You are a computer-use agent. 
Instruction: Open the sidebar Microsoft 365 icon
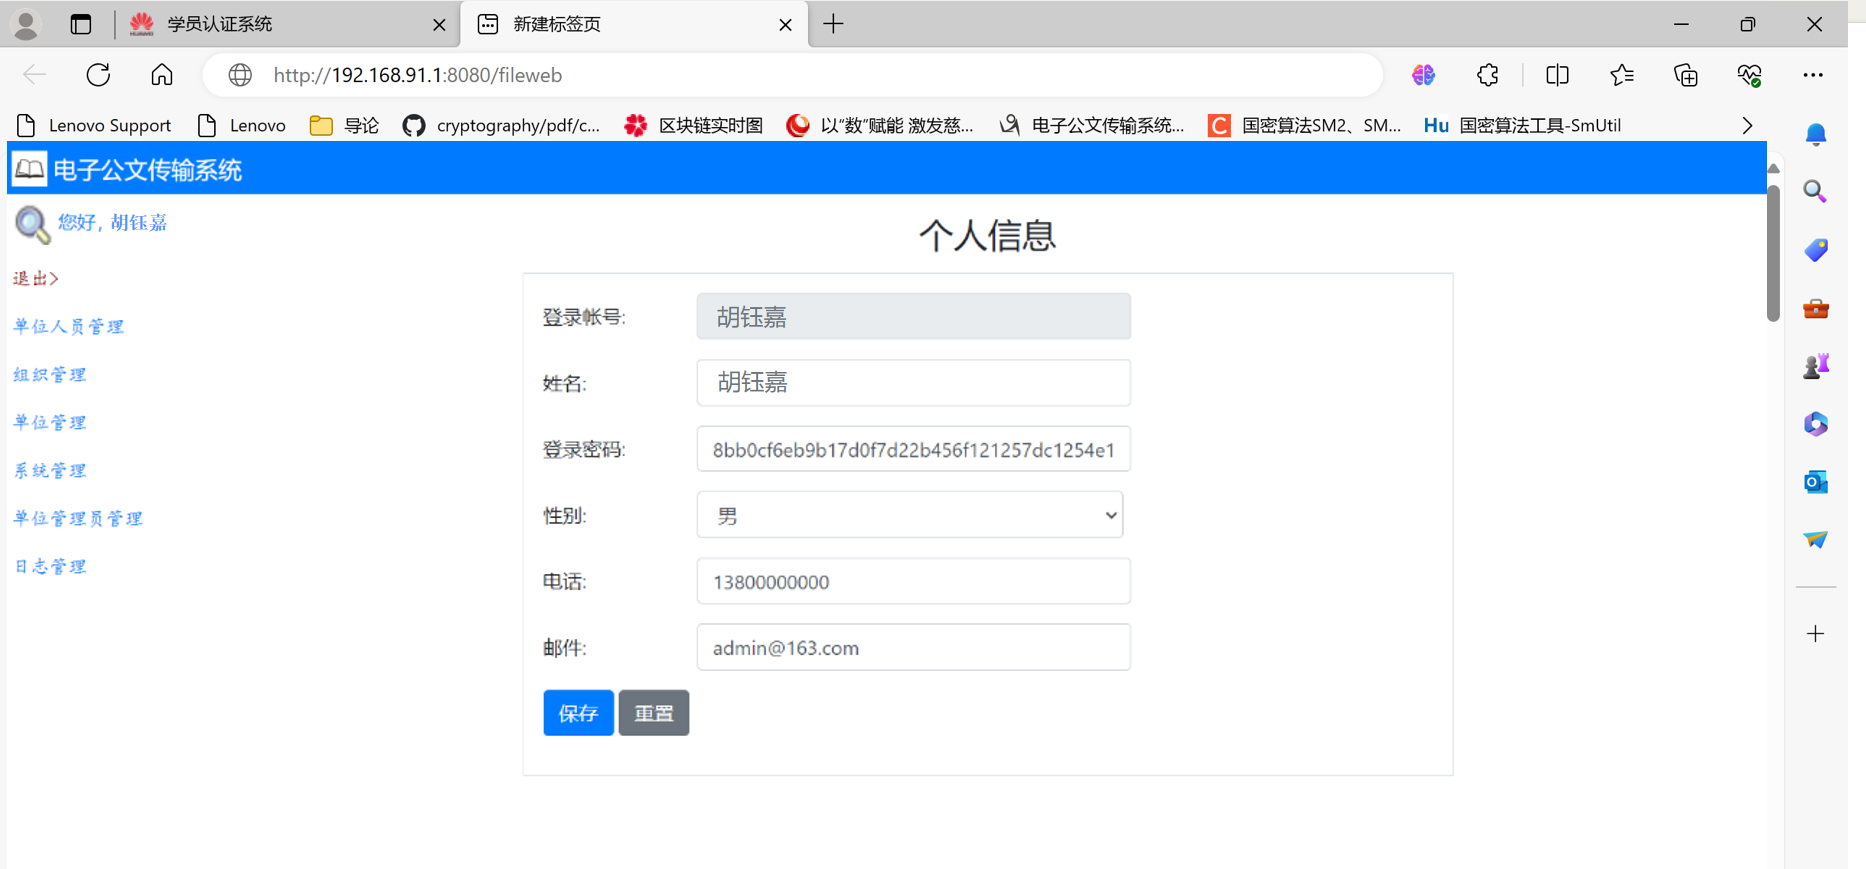[1816, 424]
